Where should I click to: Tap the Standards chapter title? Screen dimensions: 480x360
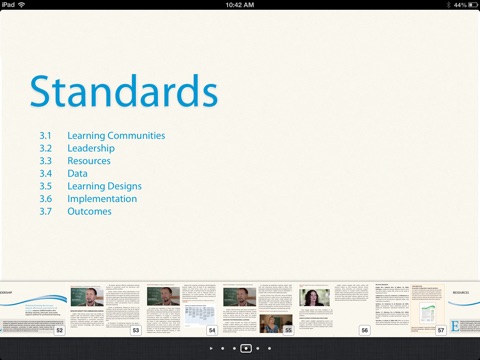click(x=124, y=91)
